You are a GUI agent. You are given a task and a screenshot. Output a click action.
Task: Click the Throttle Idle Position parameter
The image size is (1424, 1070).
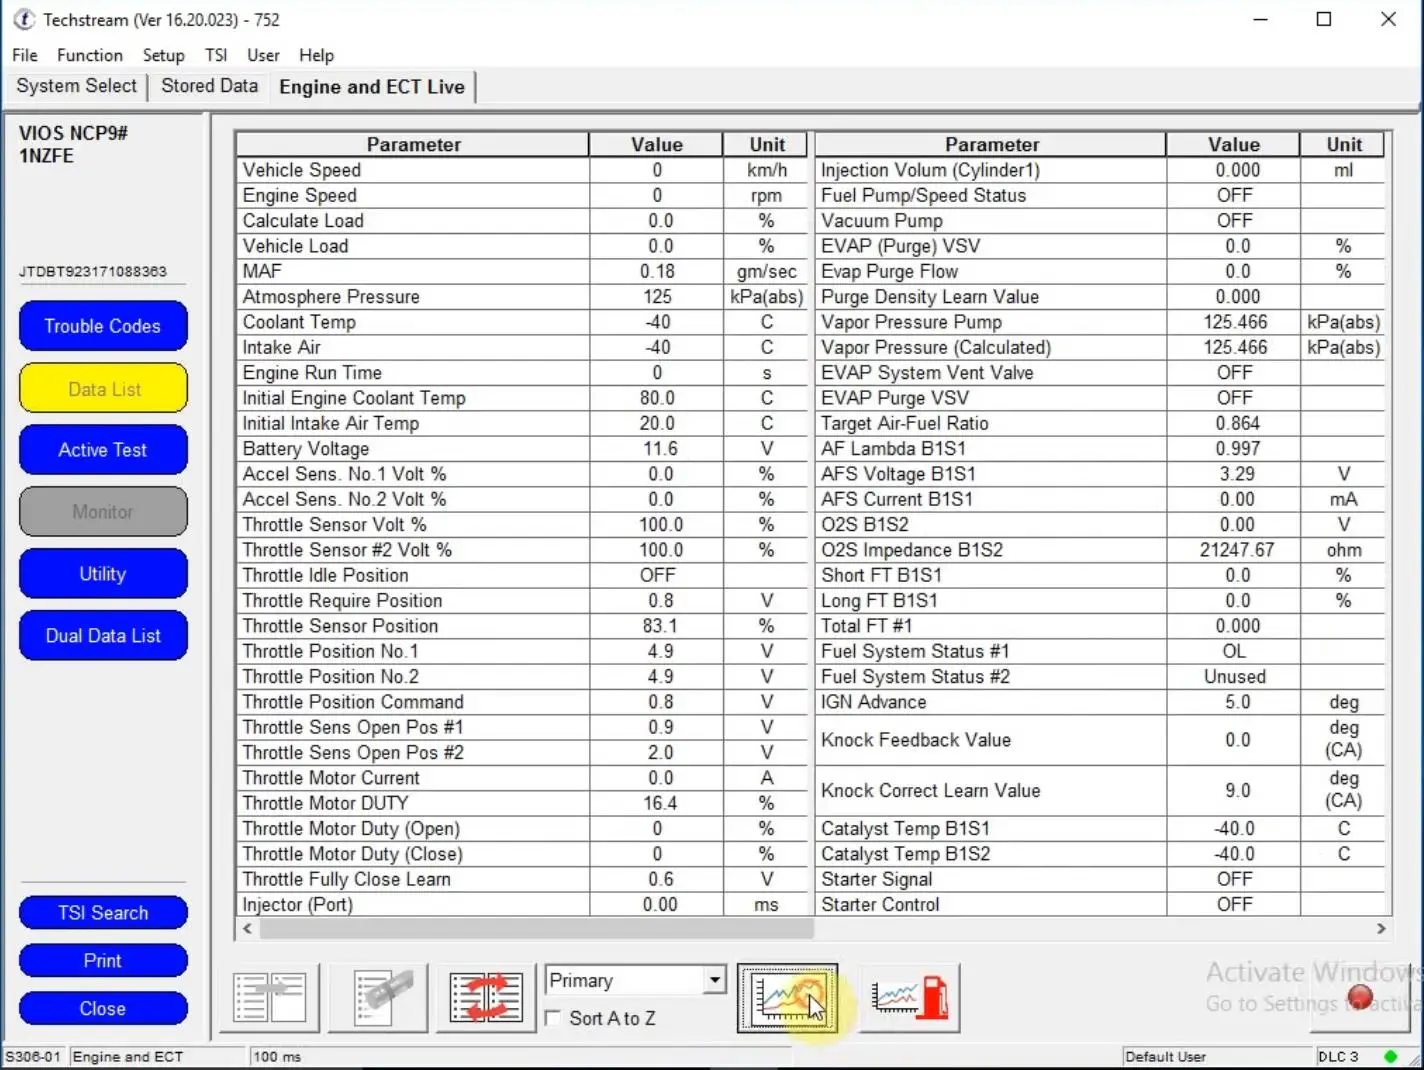tap(412, 575)
